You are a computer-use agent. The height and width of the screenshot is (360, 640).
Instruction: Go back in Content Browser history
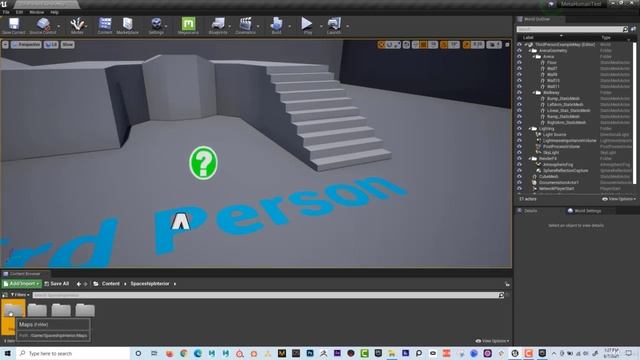point(78,284)
